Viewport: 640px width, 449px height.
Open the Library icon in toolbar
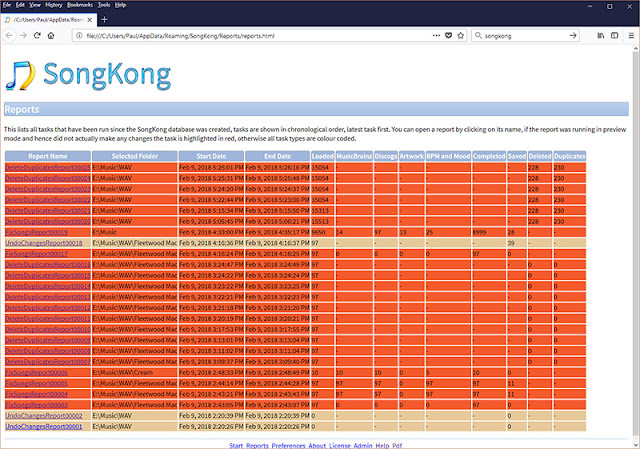[x=601, y=36]
